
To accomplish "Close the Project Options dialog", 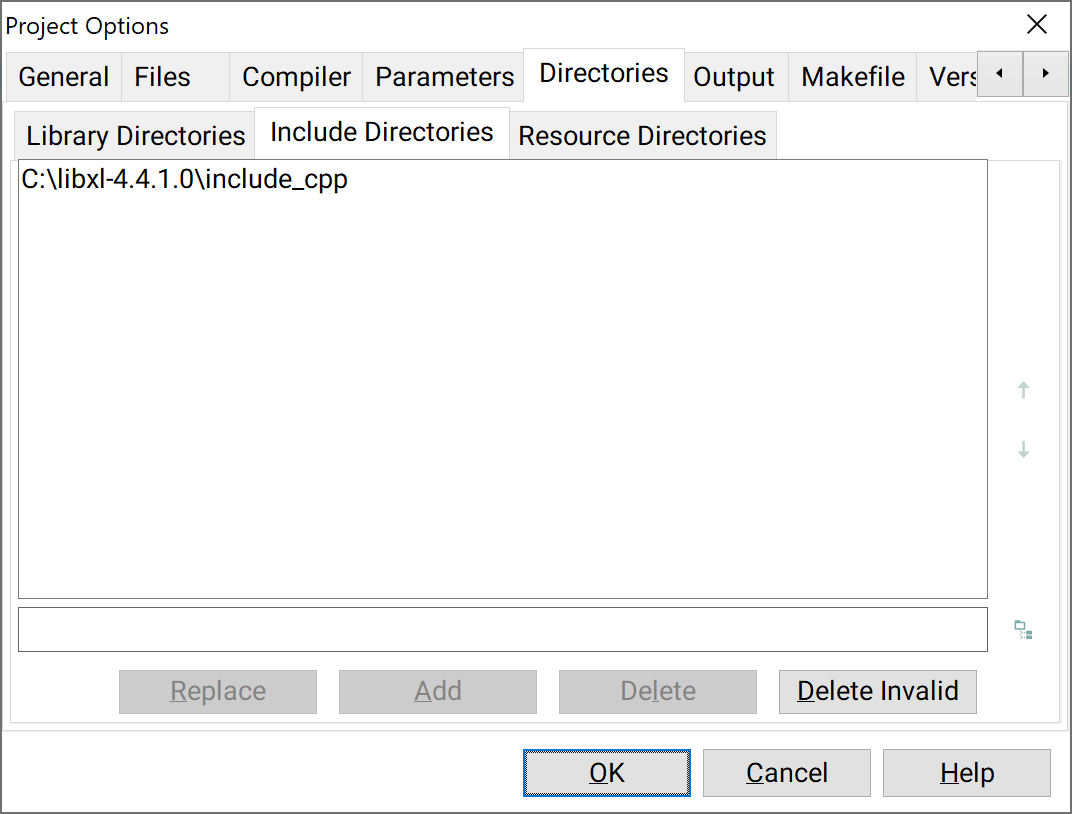I will pos(1036,25).
